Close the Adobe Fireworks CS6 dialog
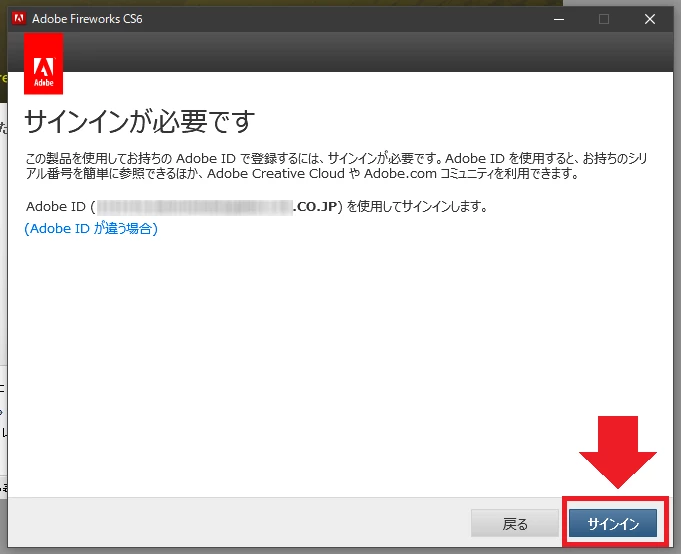681x554 pixels. pyautogui.click(x=650, y=19)
